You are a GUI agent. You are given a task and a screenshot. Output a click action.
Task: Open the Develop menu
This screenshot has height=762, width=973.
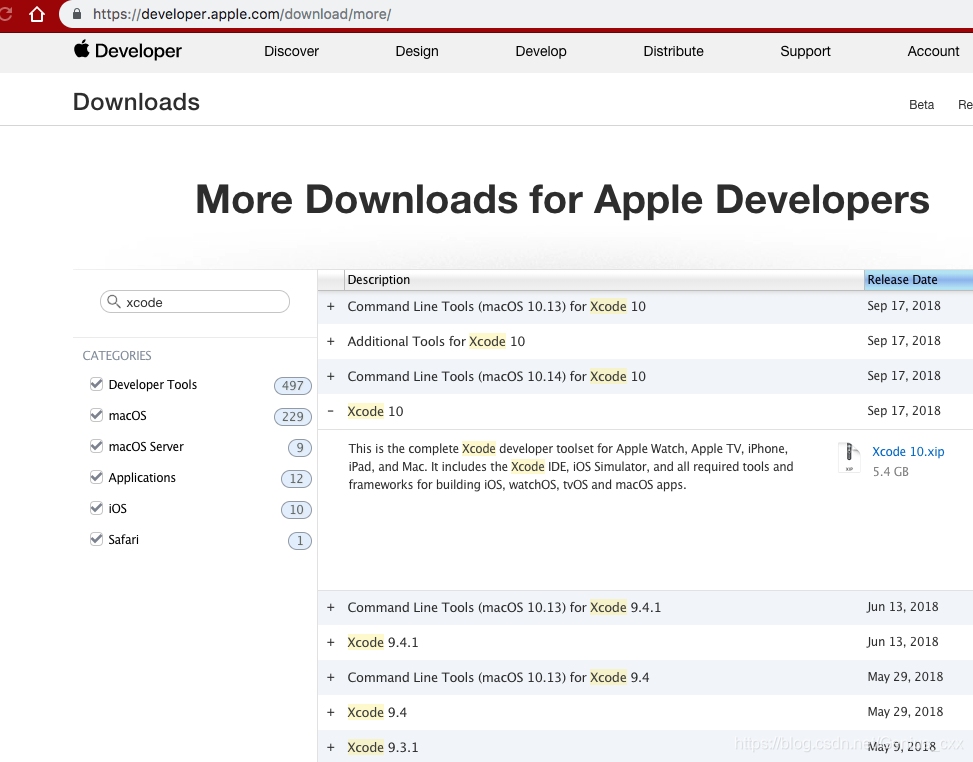(x=541, y=52)
